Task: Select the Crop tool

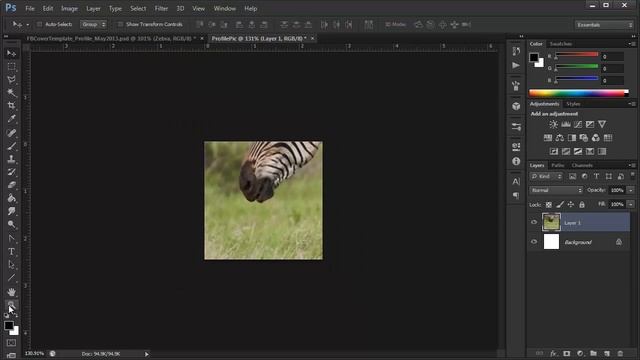Action: (11, 106)
